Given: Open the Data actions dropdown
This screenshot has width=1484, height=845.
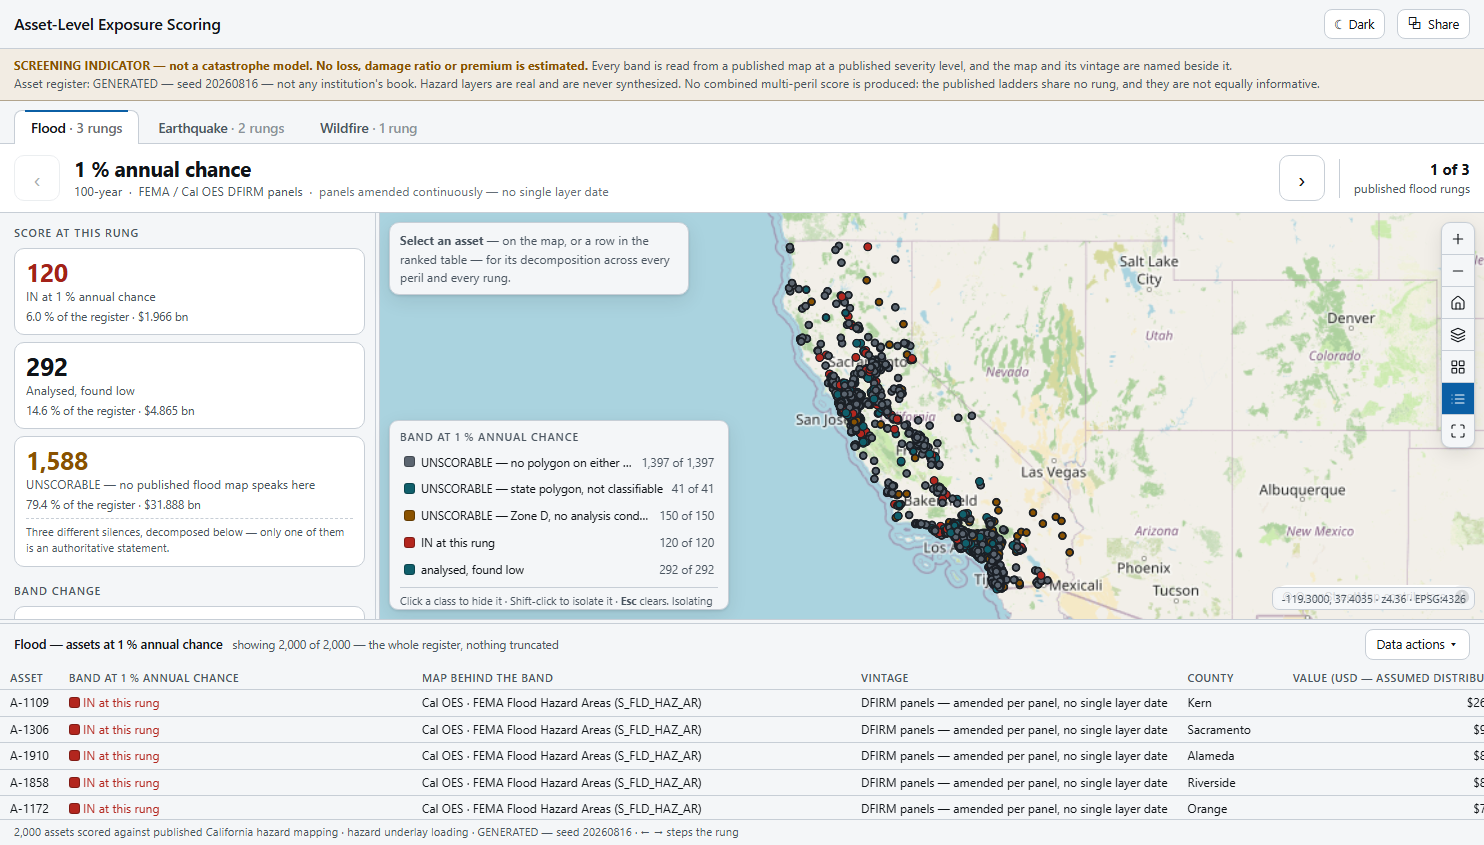Looking at the screenshot, I should click(x=1417, y=645).
